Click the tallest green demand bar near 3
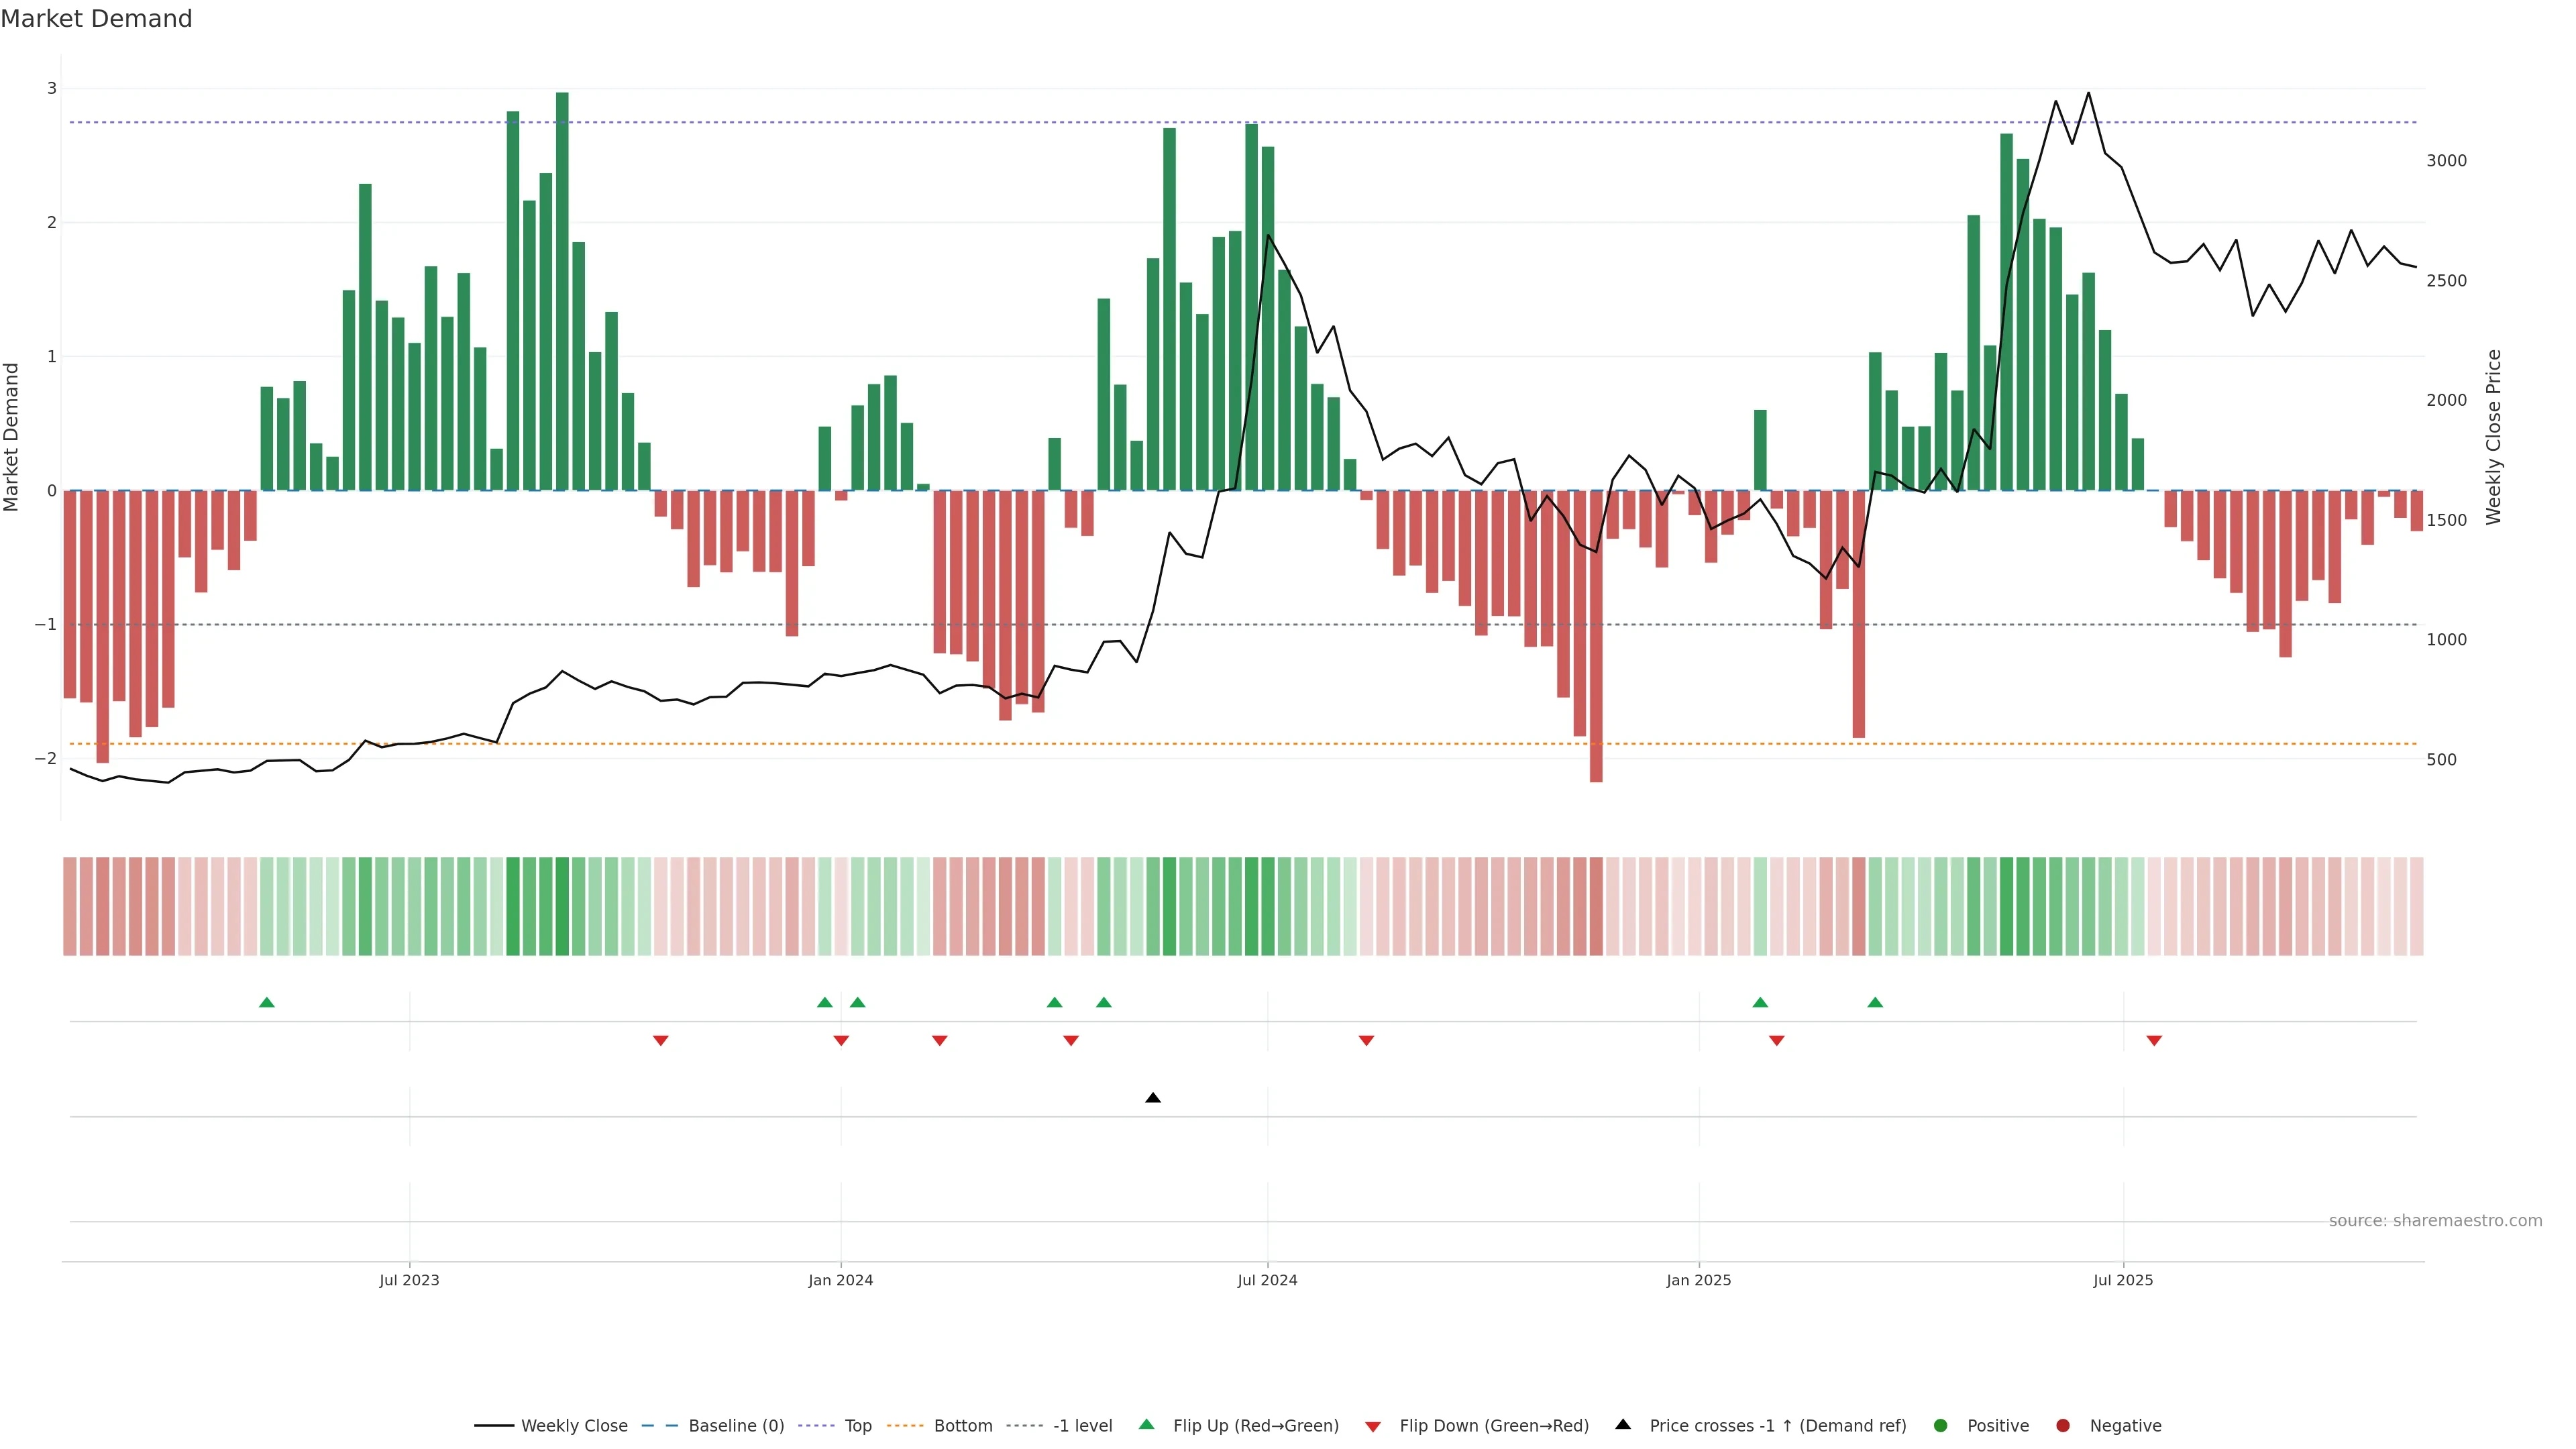 point(562,290)
